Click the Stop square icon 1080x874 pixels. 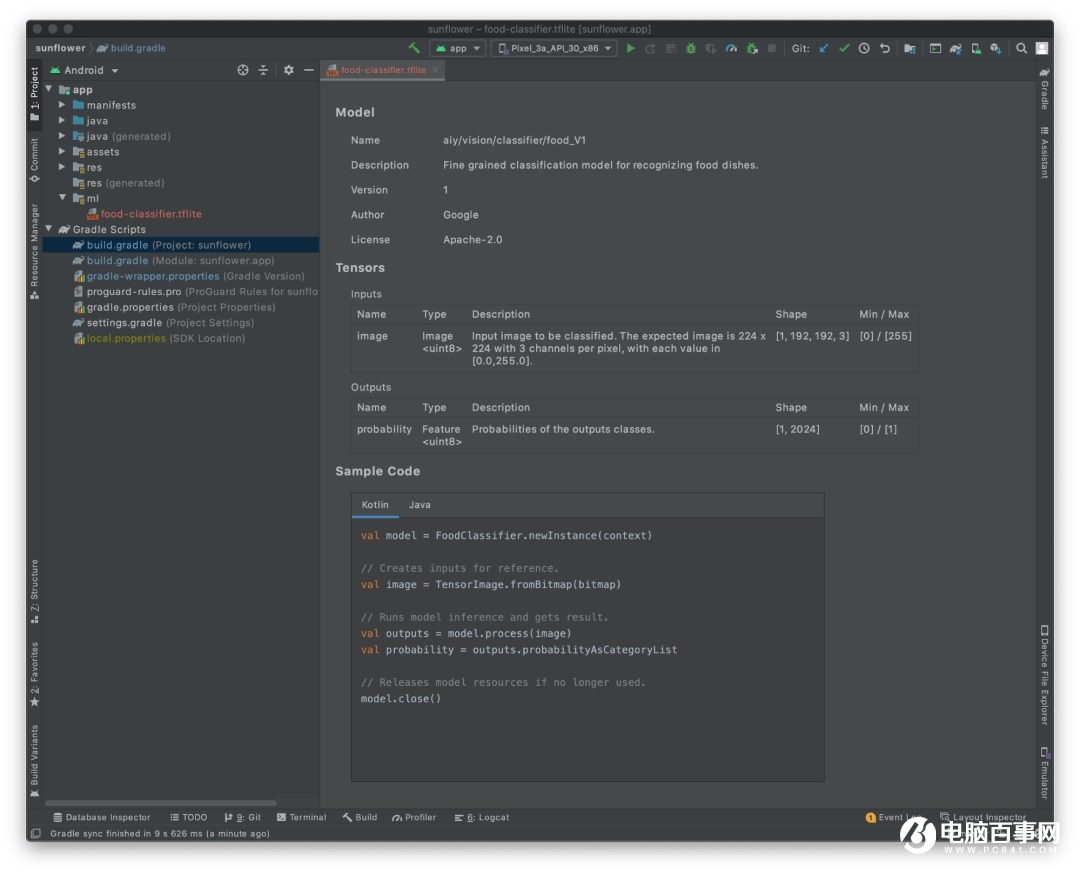[772, 48]
